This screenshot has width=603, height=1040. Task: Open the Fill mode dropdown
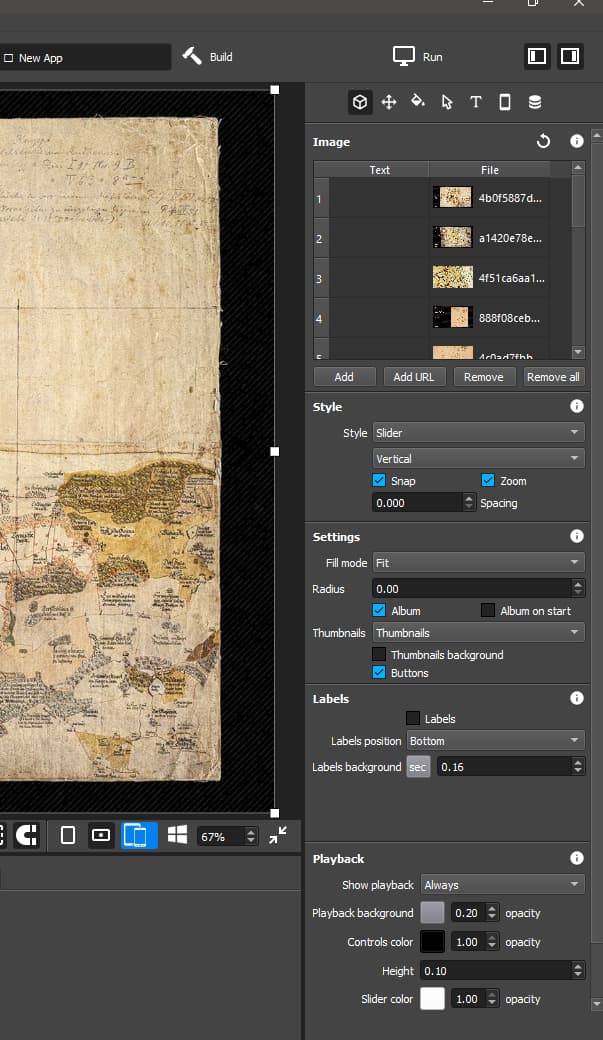click(x=478, y=562)
